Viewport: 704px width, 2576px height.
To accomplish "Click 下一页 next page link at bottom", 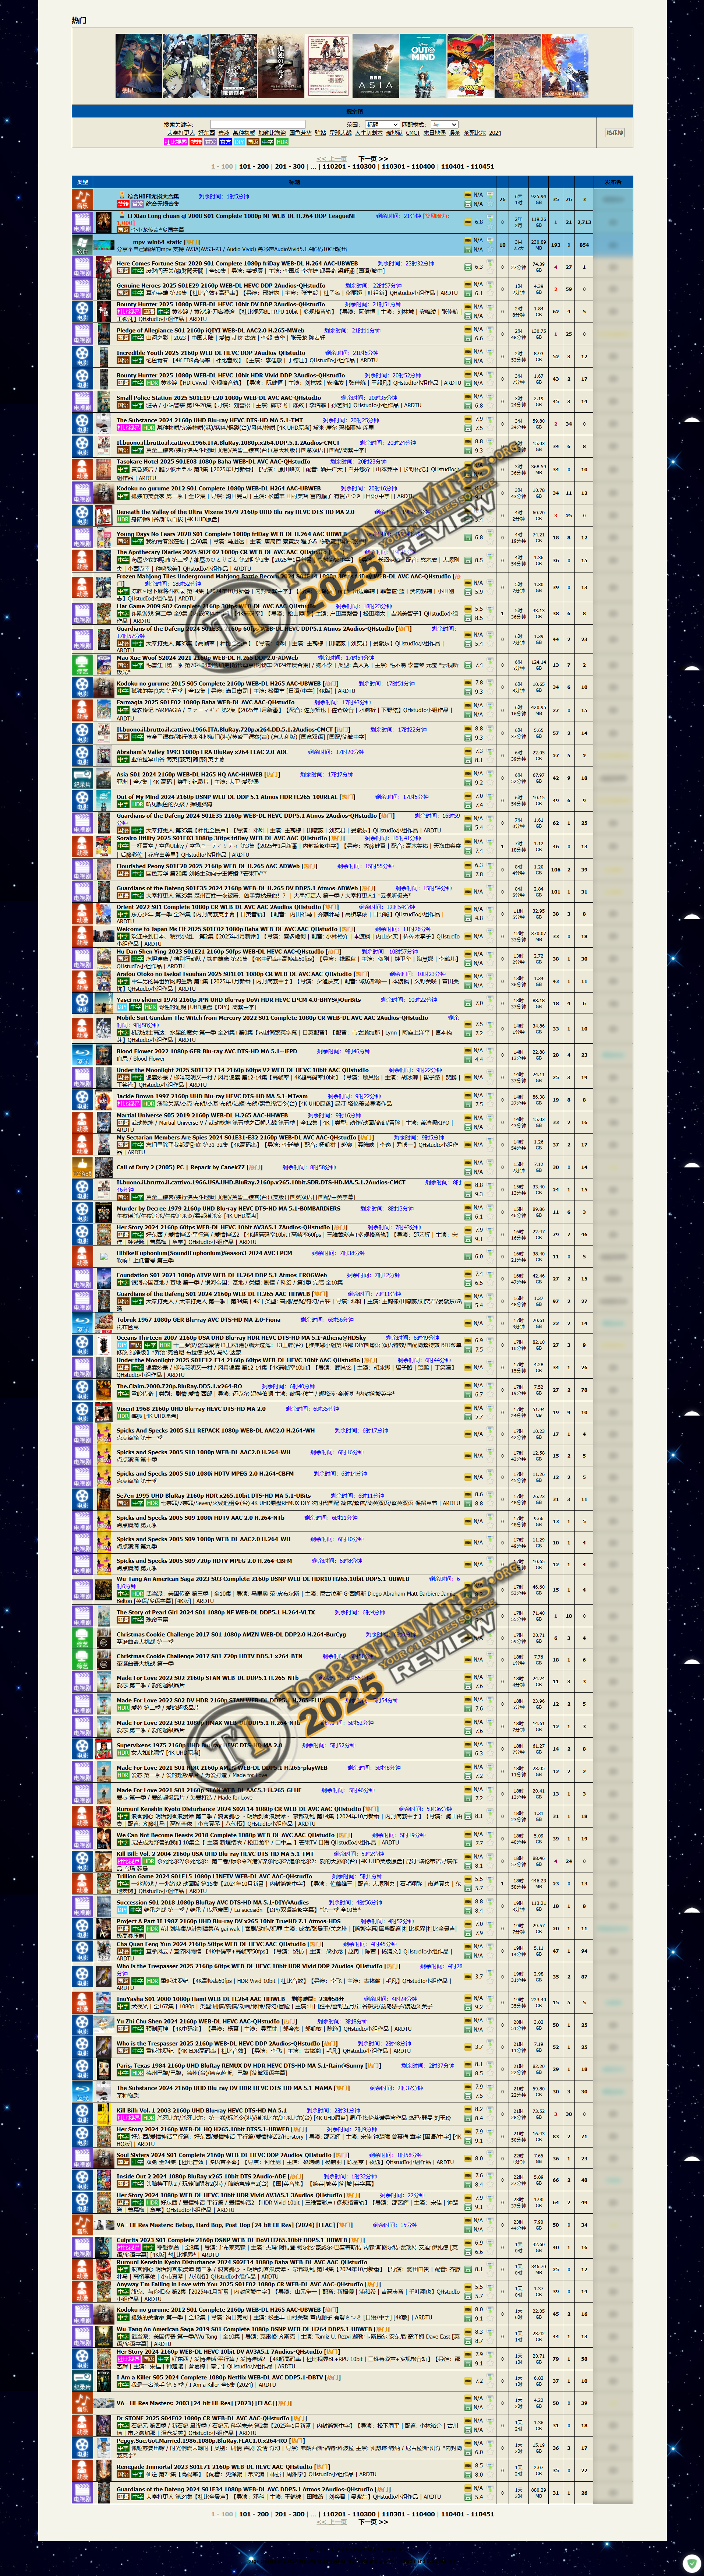I will coord(373,2522).
